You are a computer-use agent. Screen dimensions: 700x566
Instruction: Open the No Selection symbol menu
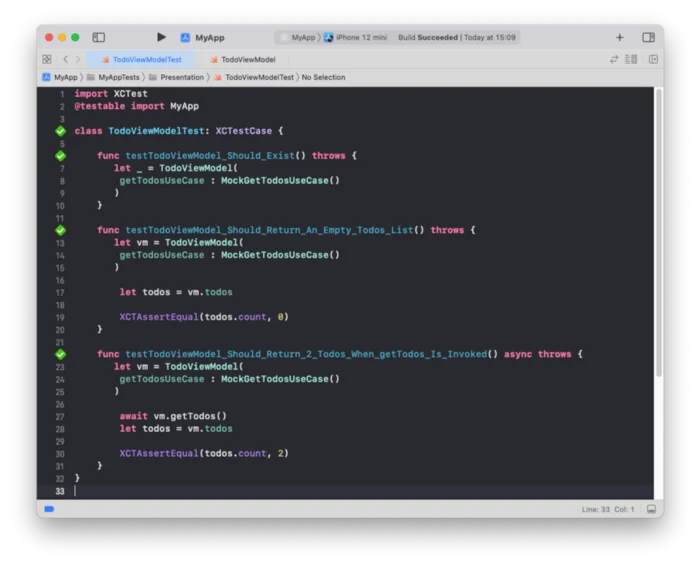point(323,77)
